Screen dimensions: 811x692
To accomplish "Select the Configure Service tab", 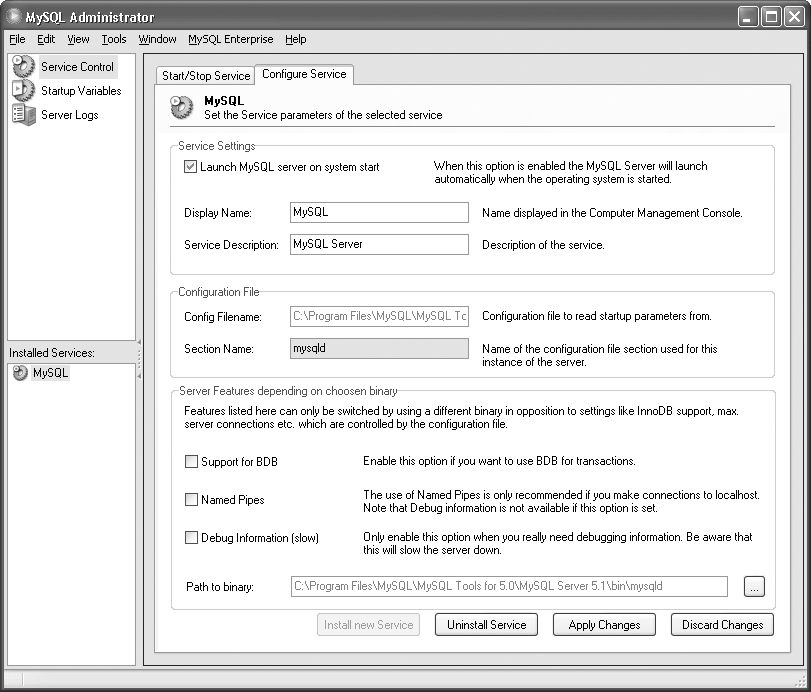I will click(x=304, y=74).
